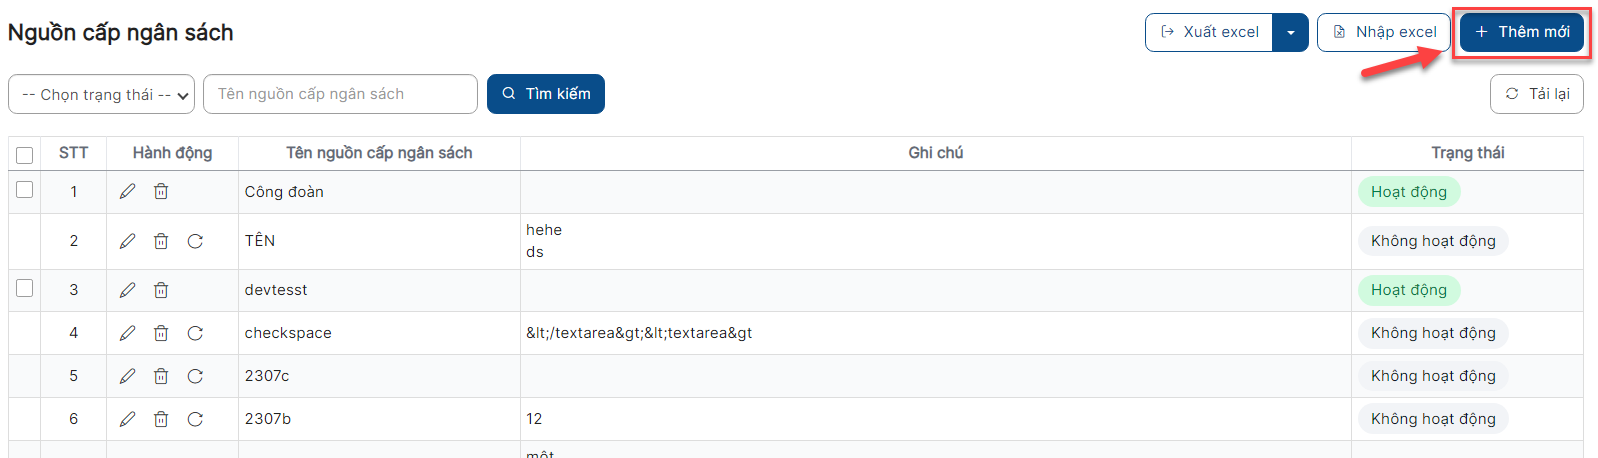This screenshot has width=1598, height=458.
Task: Click the edit pencil for Công đoàn
Action: click(127, 191)
